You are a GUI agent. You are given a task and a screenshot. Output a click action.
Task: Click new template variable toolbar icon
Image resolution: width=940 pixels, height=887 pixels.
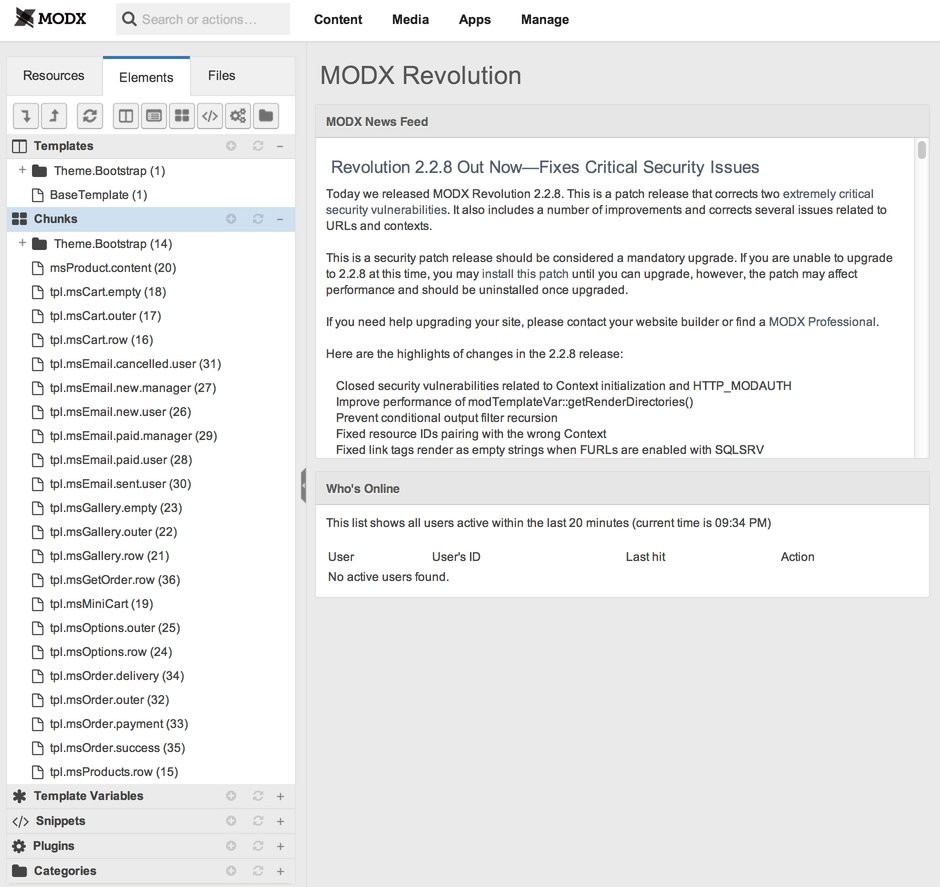[154, 116]
